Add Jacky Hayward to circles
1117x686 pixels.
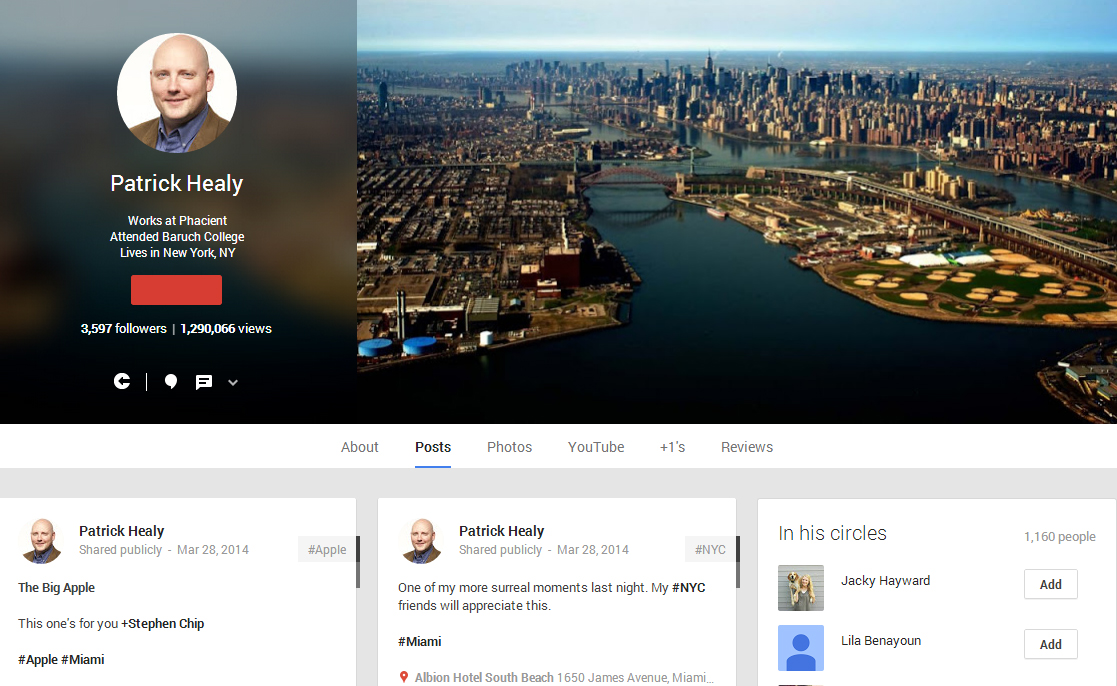tap(1050, 584)
